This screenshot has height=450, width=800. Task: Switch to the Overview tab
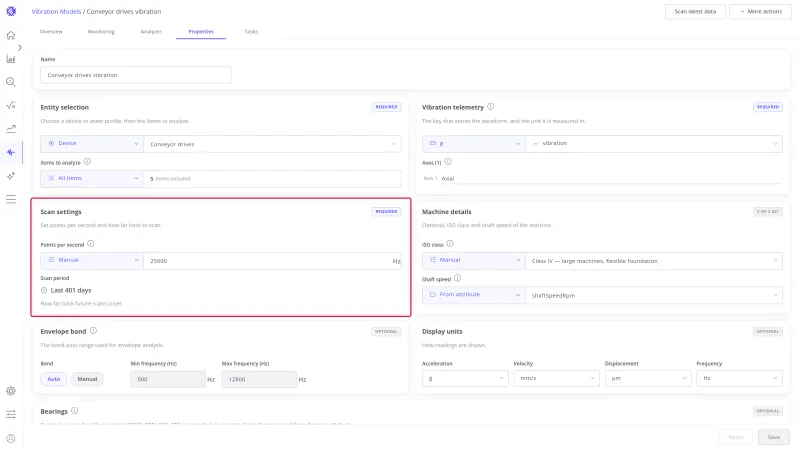coord(51,32)
